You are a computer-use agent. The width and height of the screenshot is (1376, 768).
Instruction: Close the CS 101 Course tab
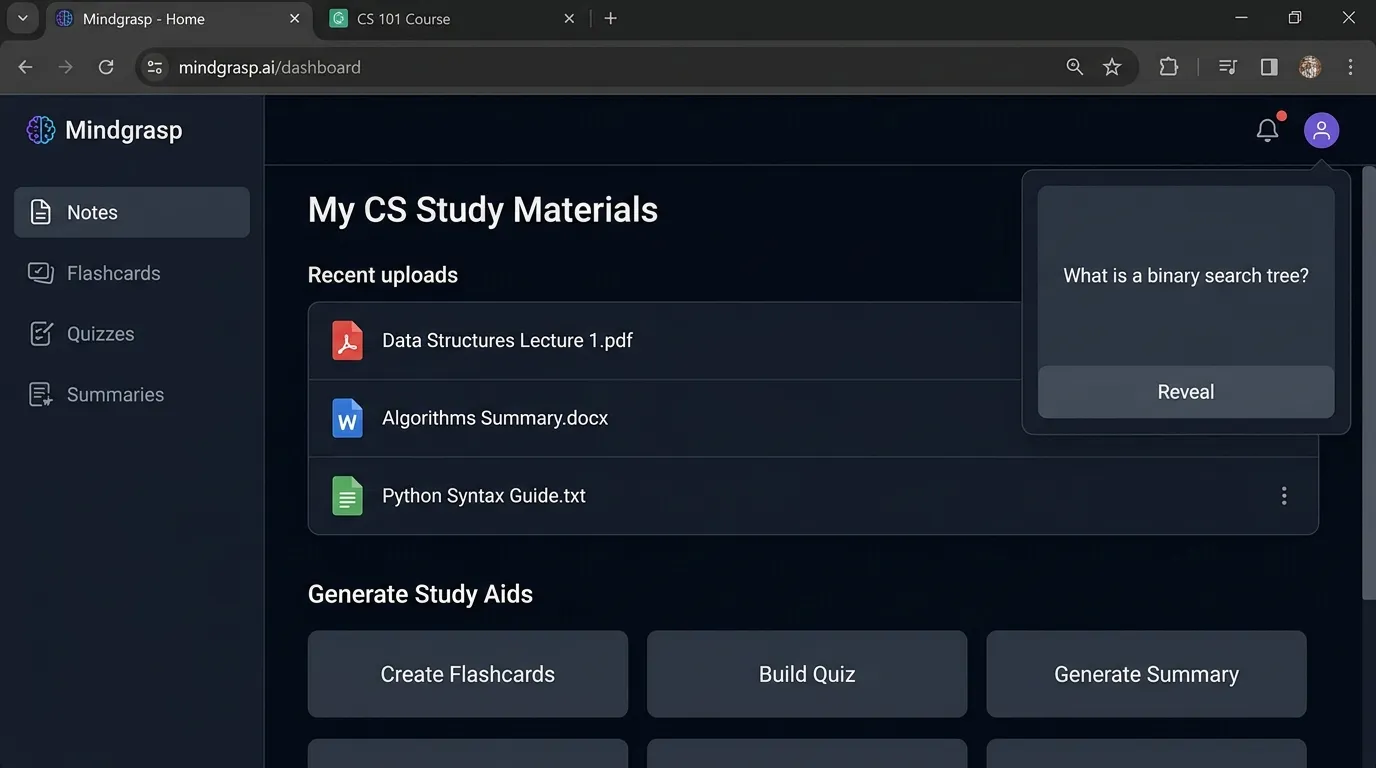click(569, 18)
